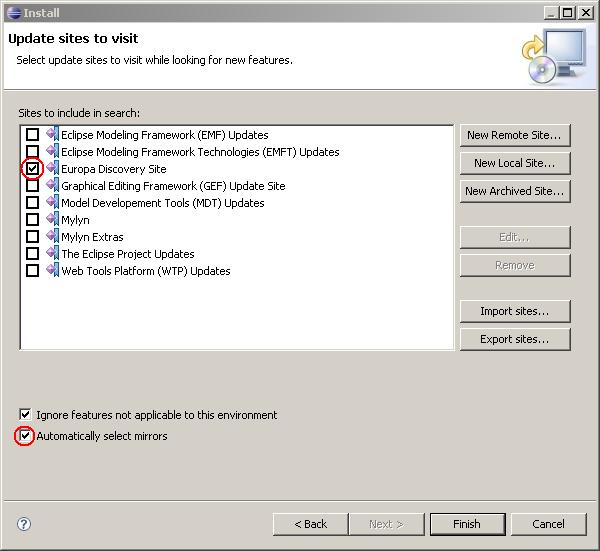Check the Mylyn site checkbox
The height and width of the screenshot is (551, 600).
point(33,220)
